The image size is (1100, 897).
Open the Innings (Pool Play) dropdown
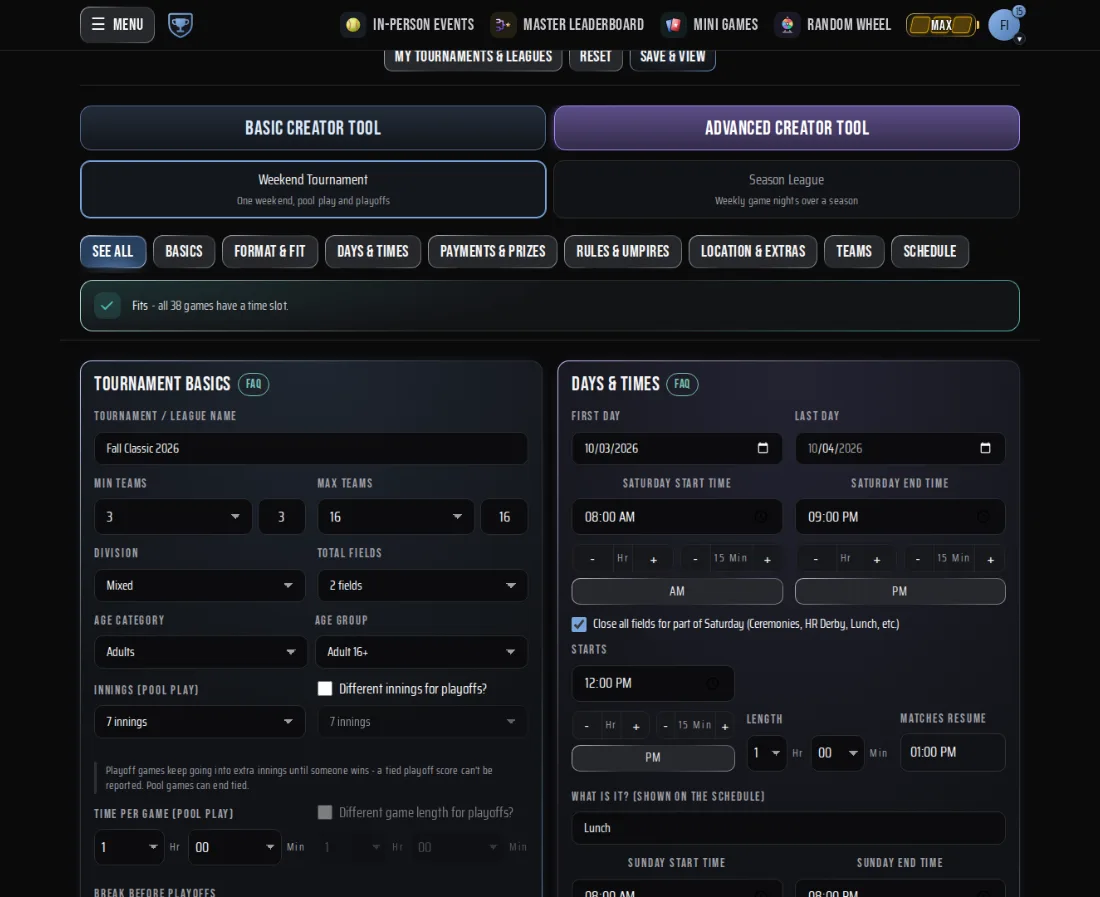200,722
